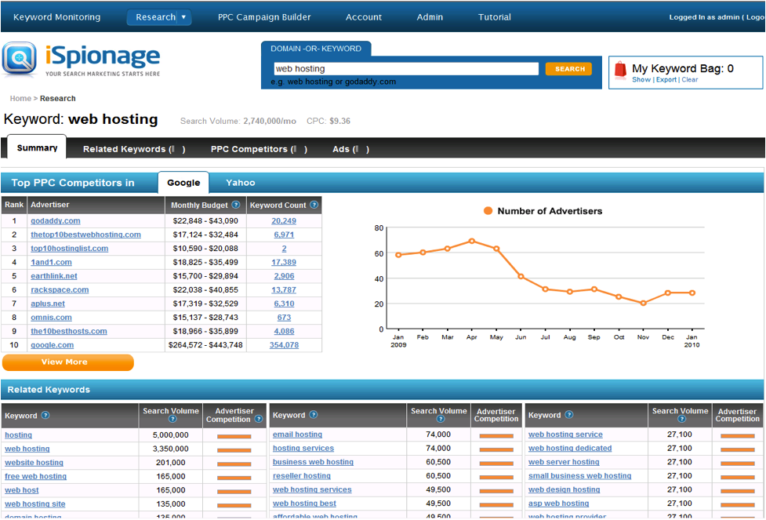Open omnis.com advertiser link

(x=51, y=317)
